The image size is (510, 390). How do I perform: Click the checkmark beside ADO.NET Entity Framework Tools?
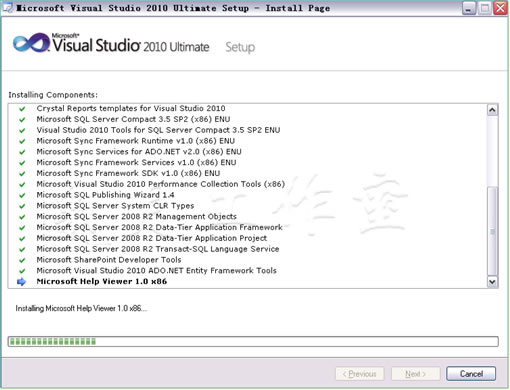coord(22,271)
